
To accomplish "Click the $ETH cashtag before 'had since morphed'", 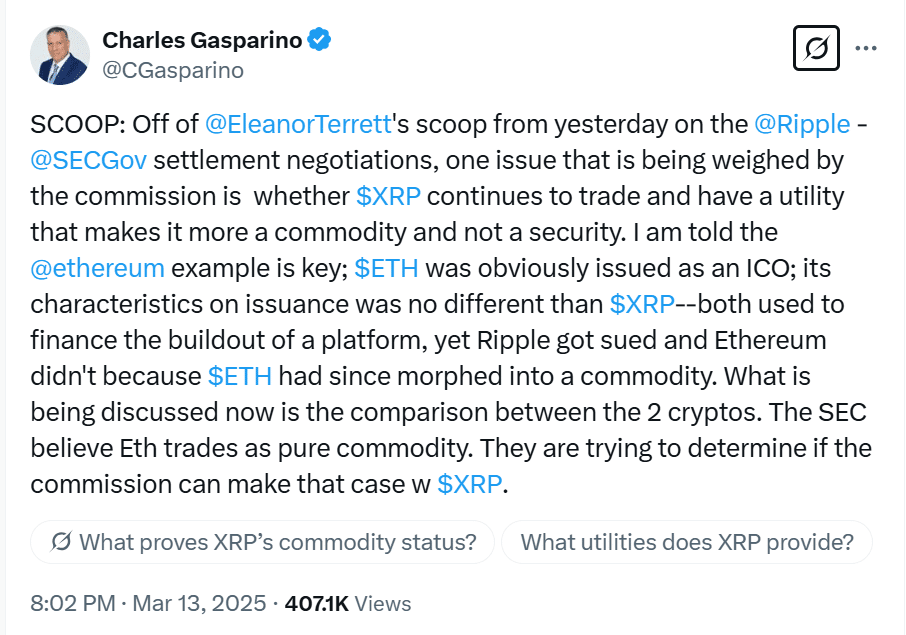I will point(240,376).
